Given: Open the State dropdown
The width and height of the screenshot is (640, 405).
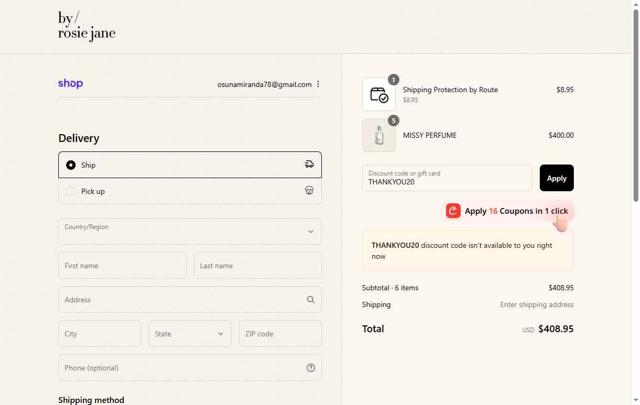Looking at the screenshot, I should pos(190,334).
